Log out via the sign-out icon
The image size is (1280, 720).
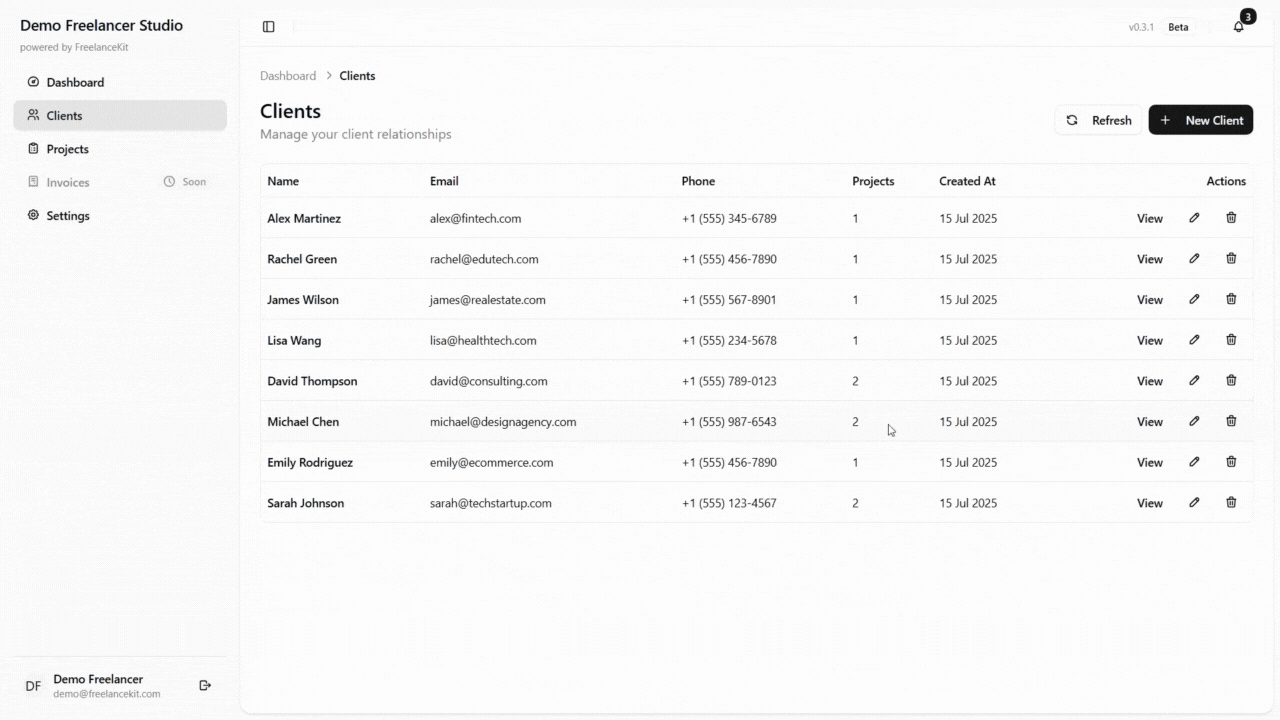click(205, 685)
